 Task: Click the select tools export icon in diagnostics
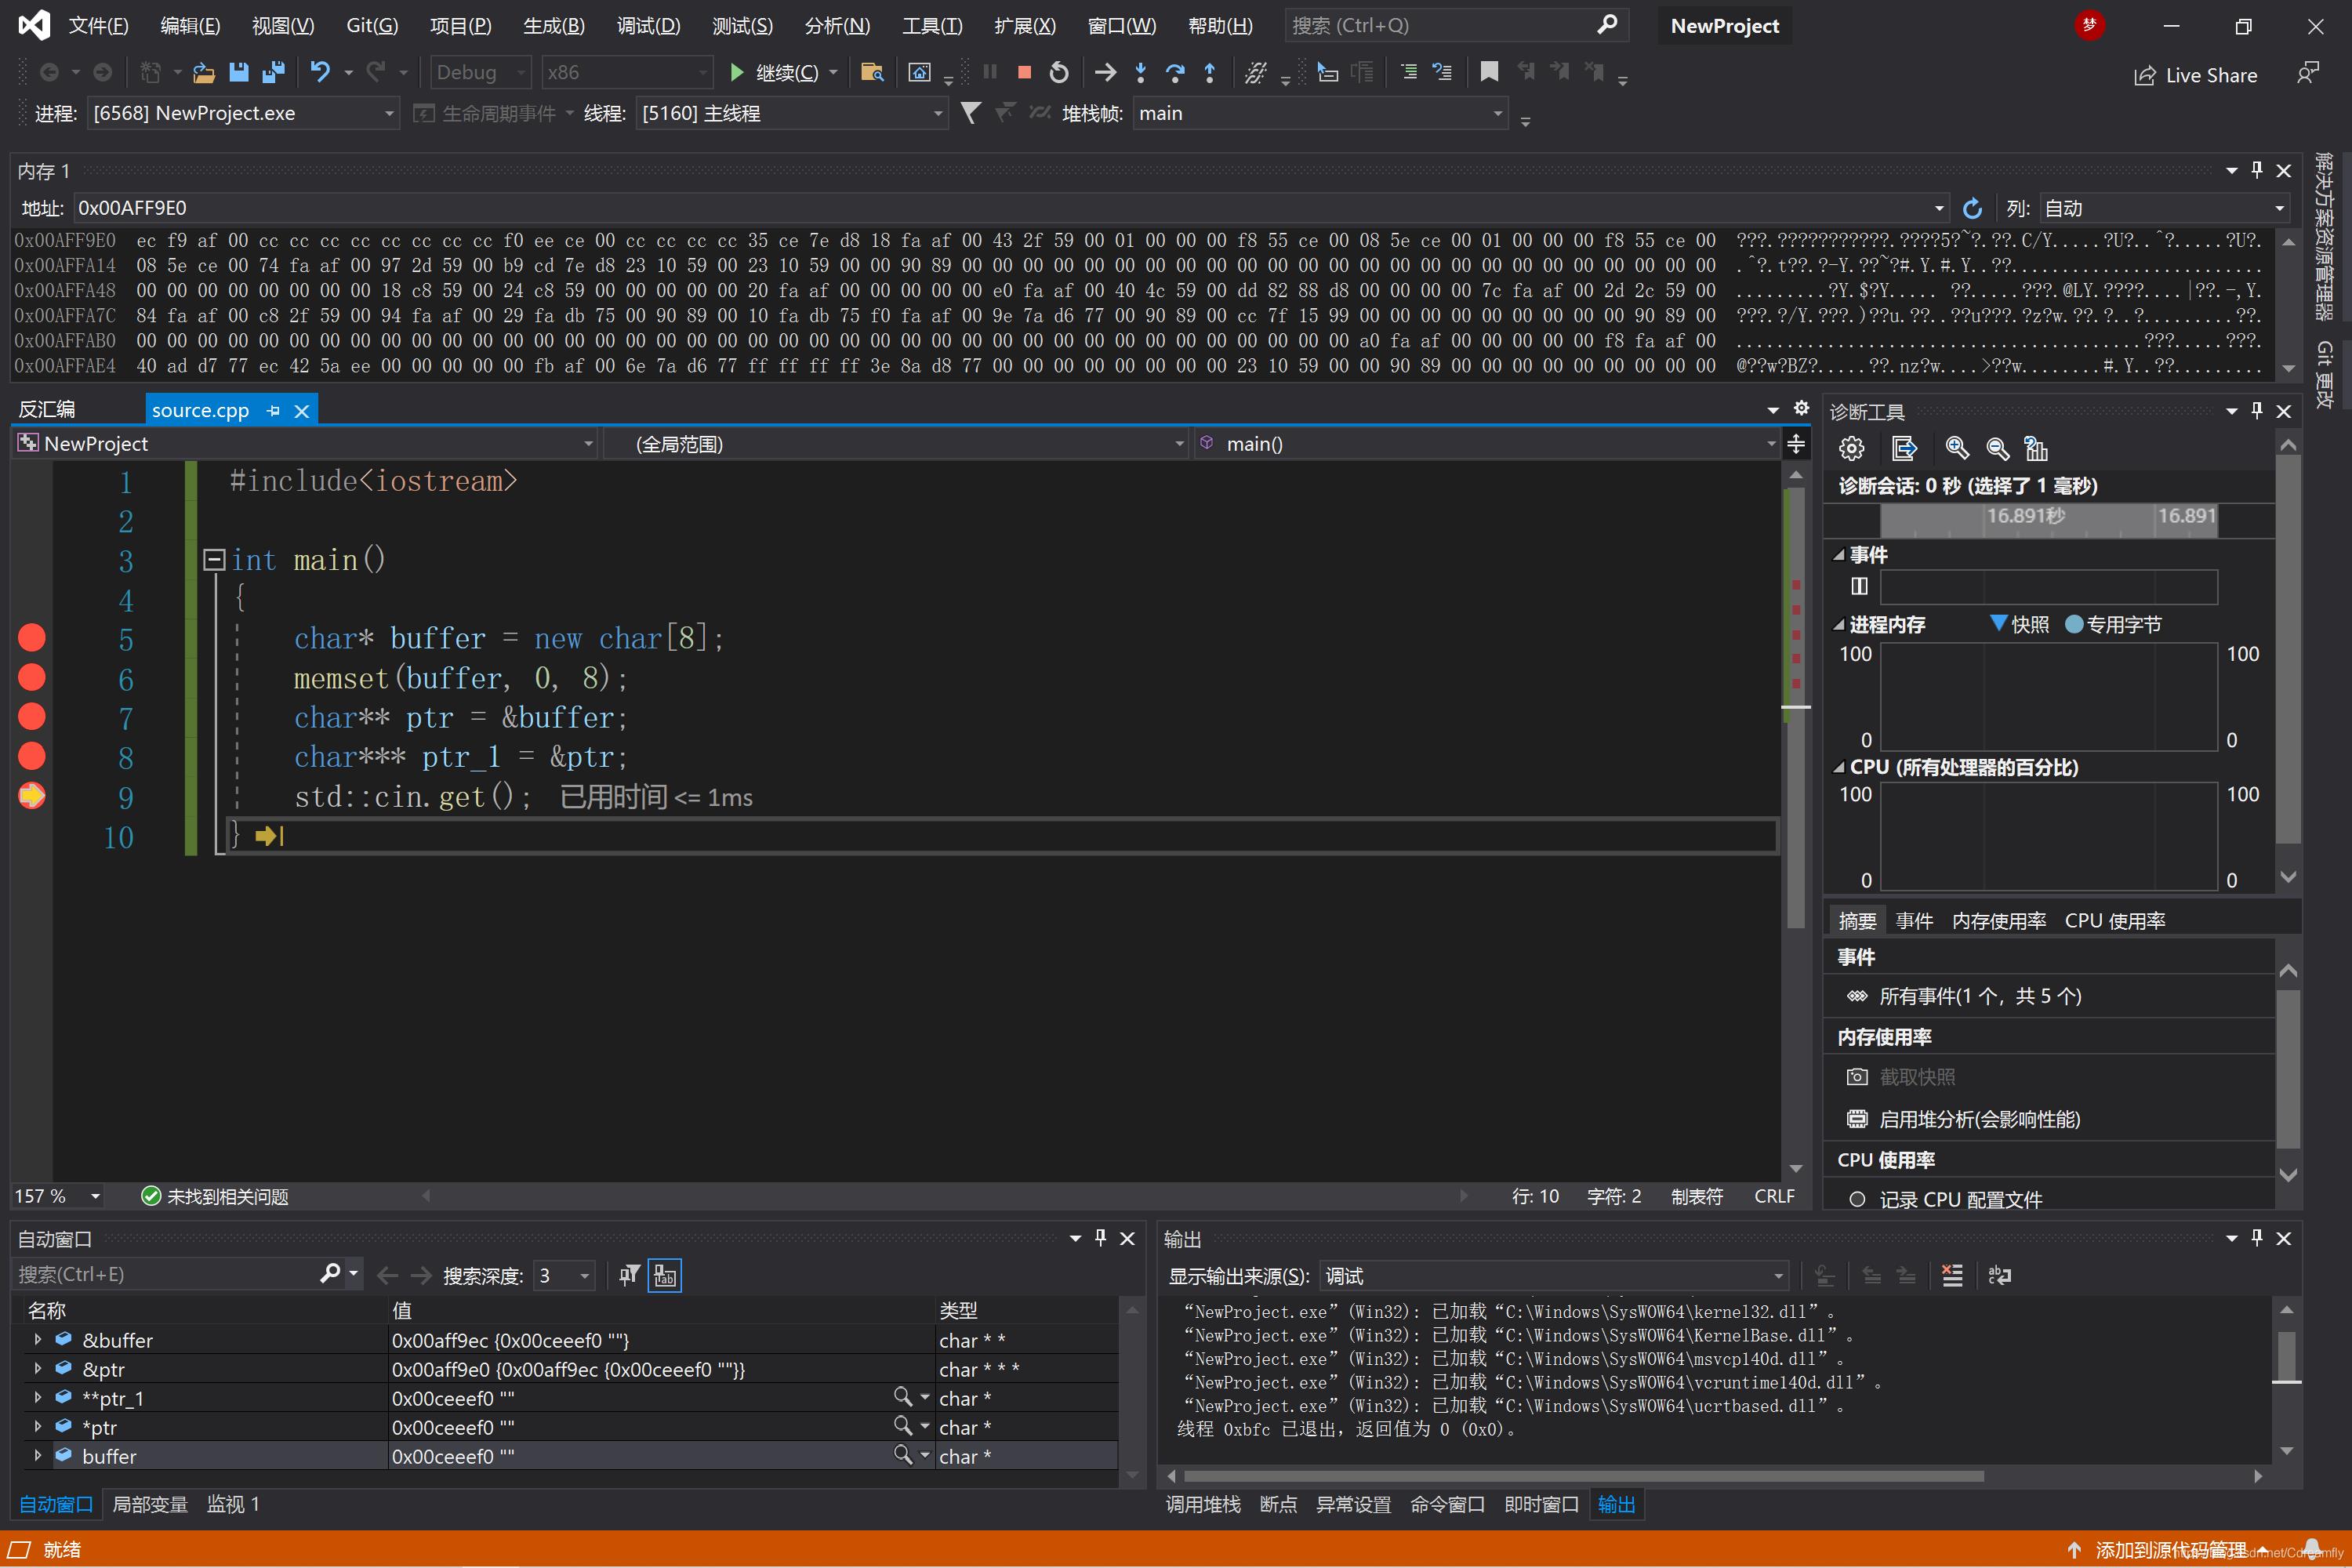point(1904,448)
